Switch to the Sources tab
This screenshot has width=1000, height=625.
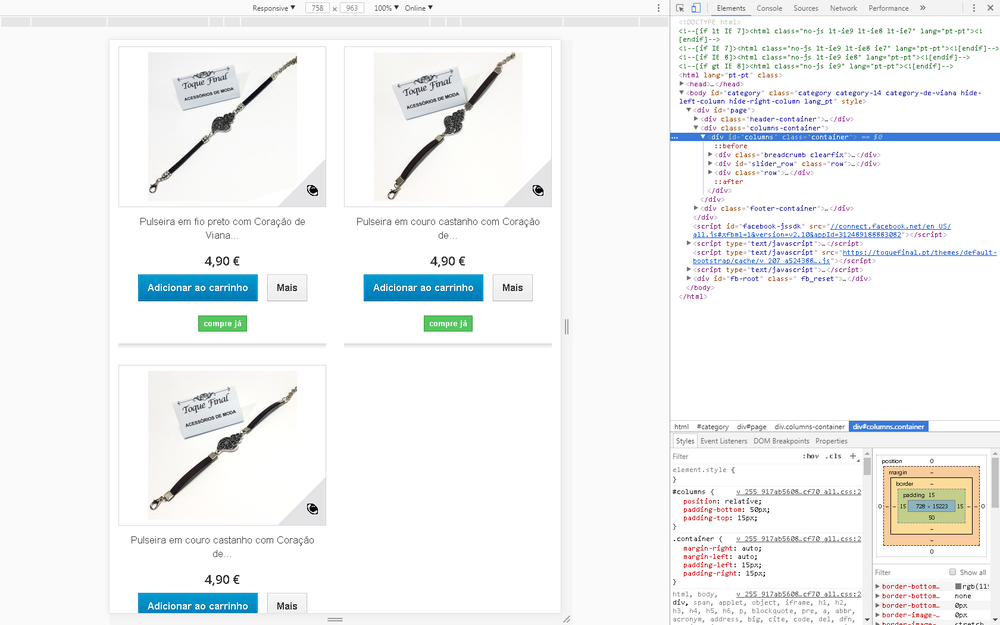pos(805,8)
